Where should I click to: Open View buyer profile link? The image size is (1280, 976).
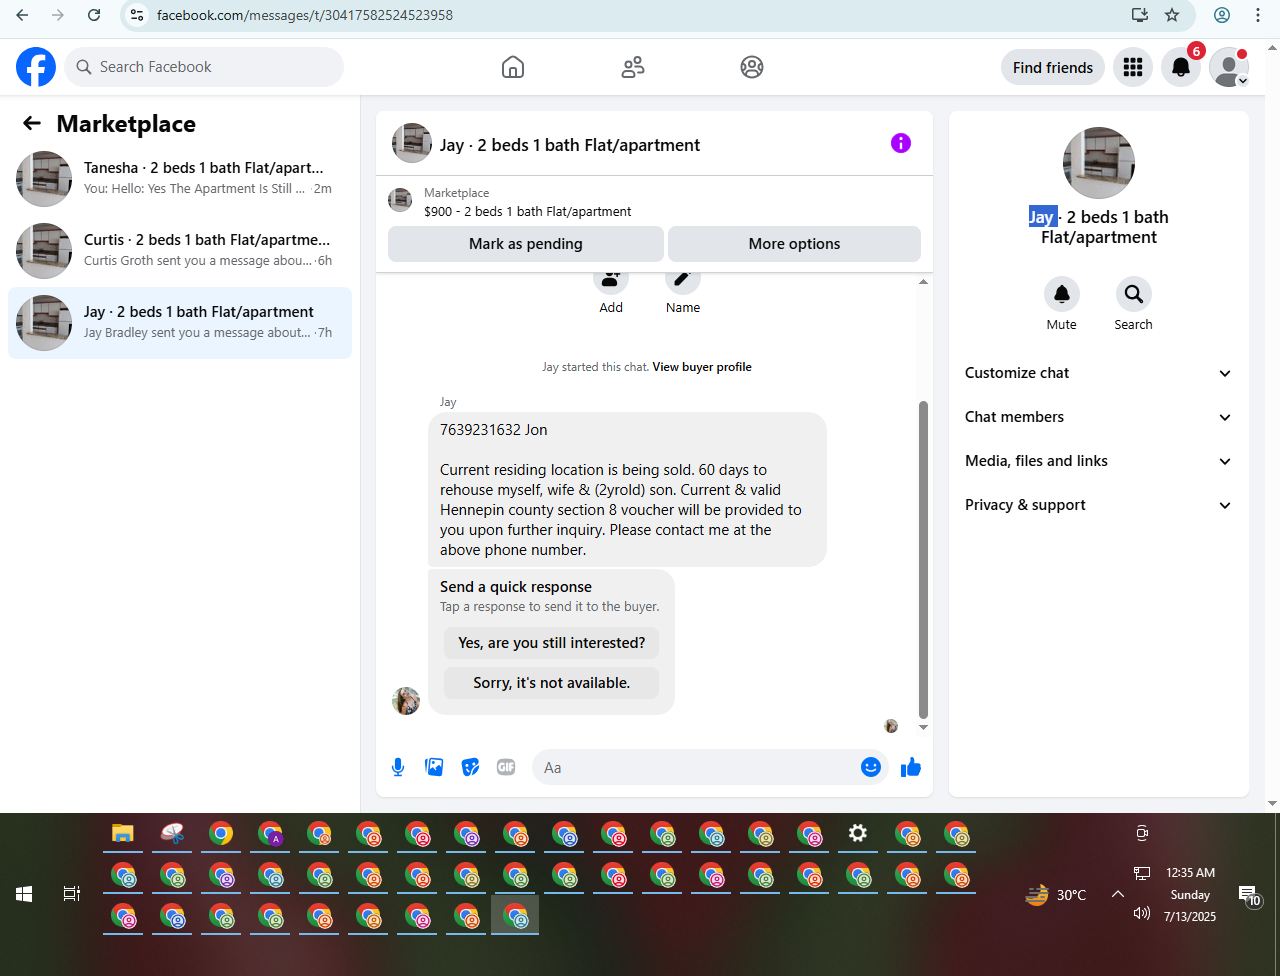(702, 367)
